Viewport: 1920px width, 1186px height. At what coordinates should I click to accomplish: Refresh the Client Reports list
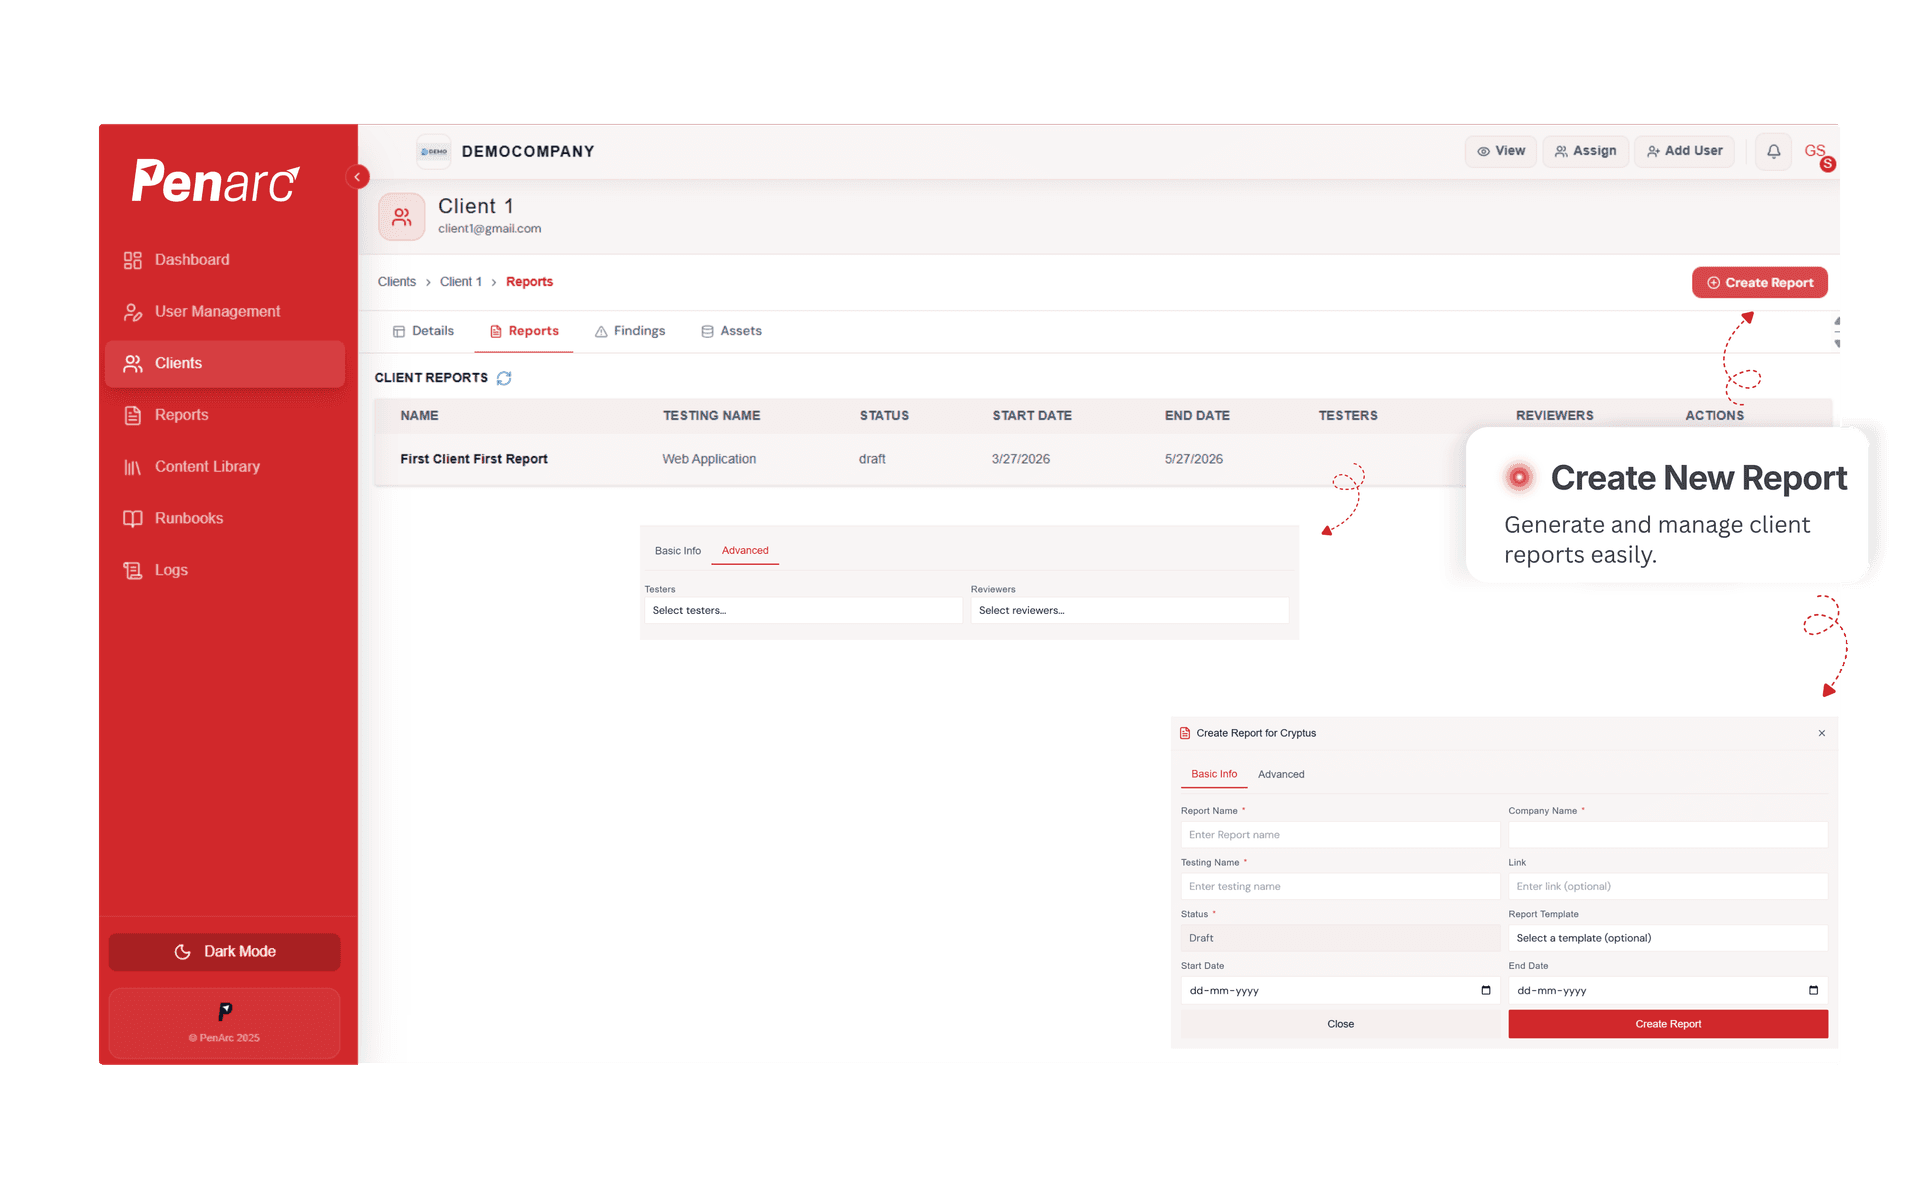click(504, 378)
